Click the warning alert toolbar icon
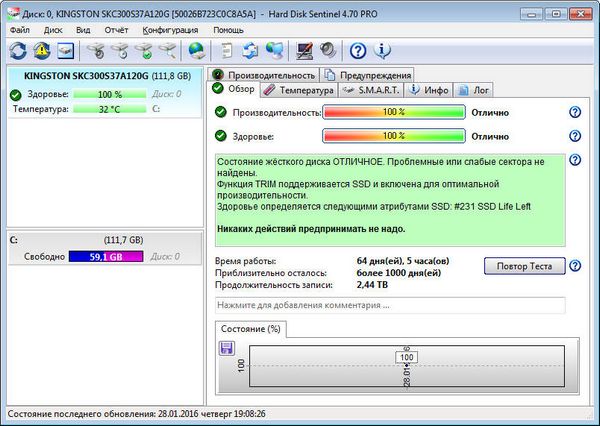Image resolution: width=600 pixels, height=426 pixels. (x=42, y=51)
